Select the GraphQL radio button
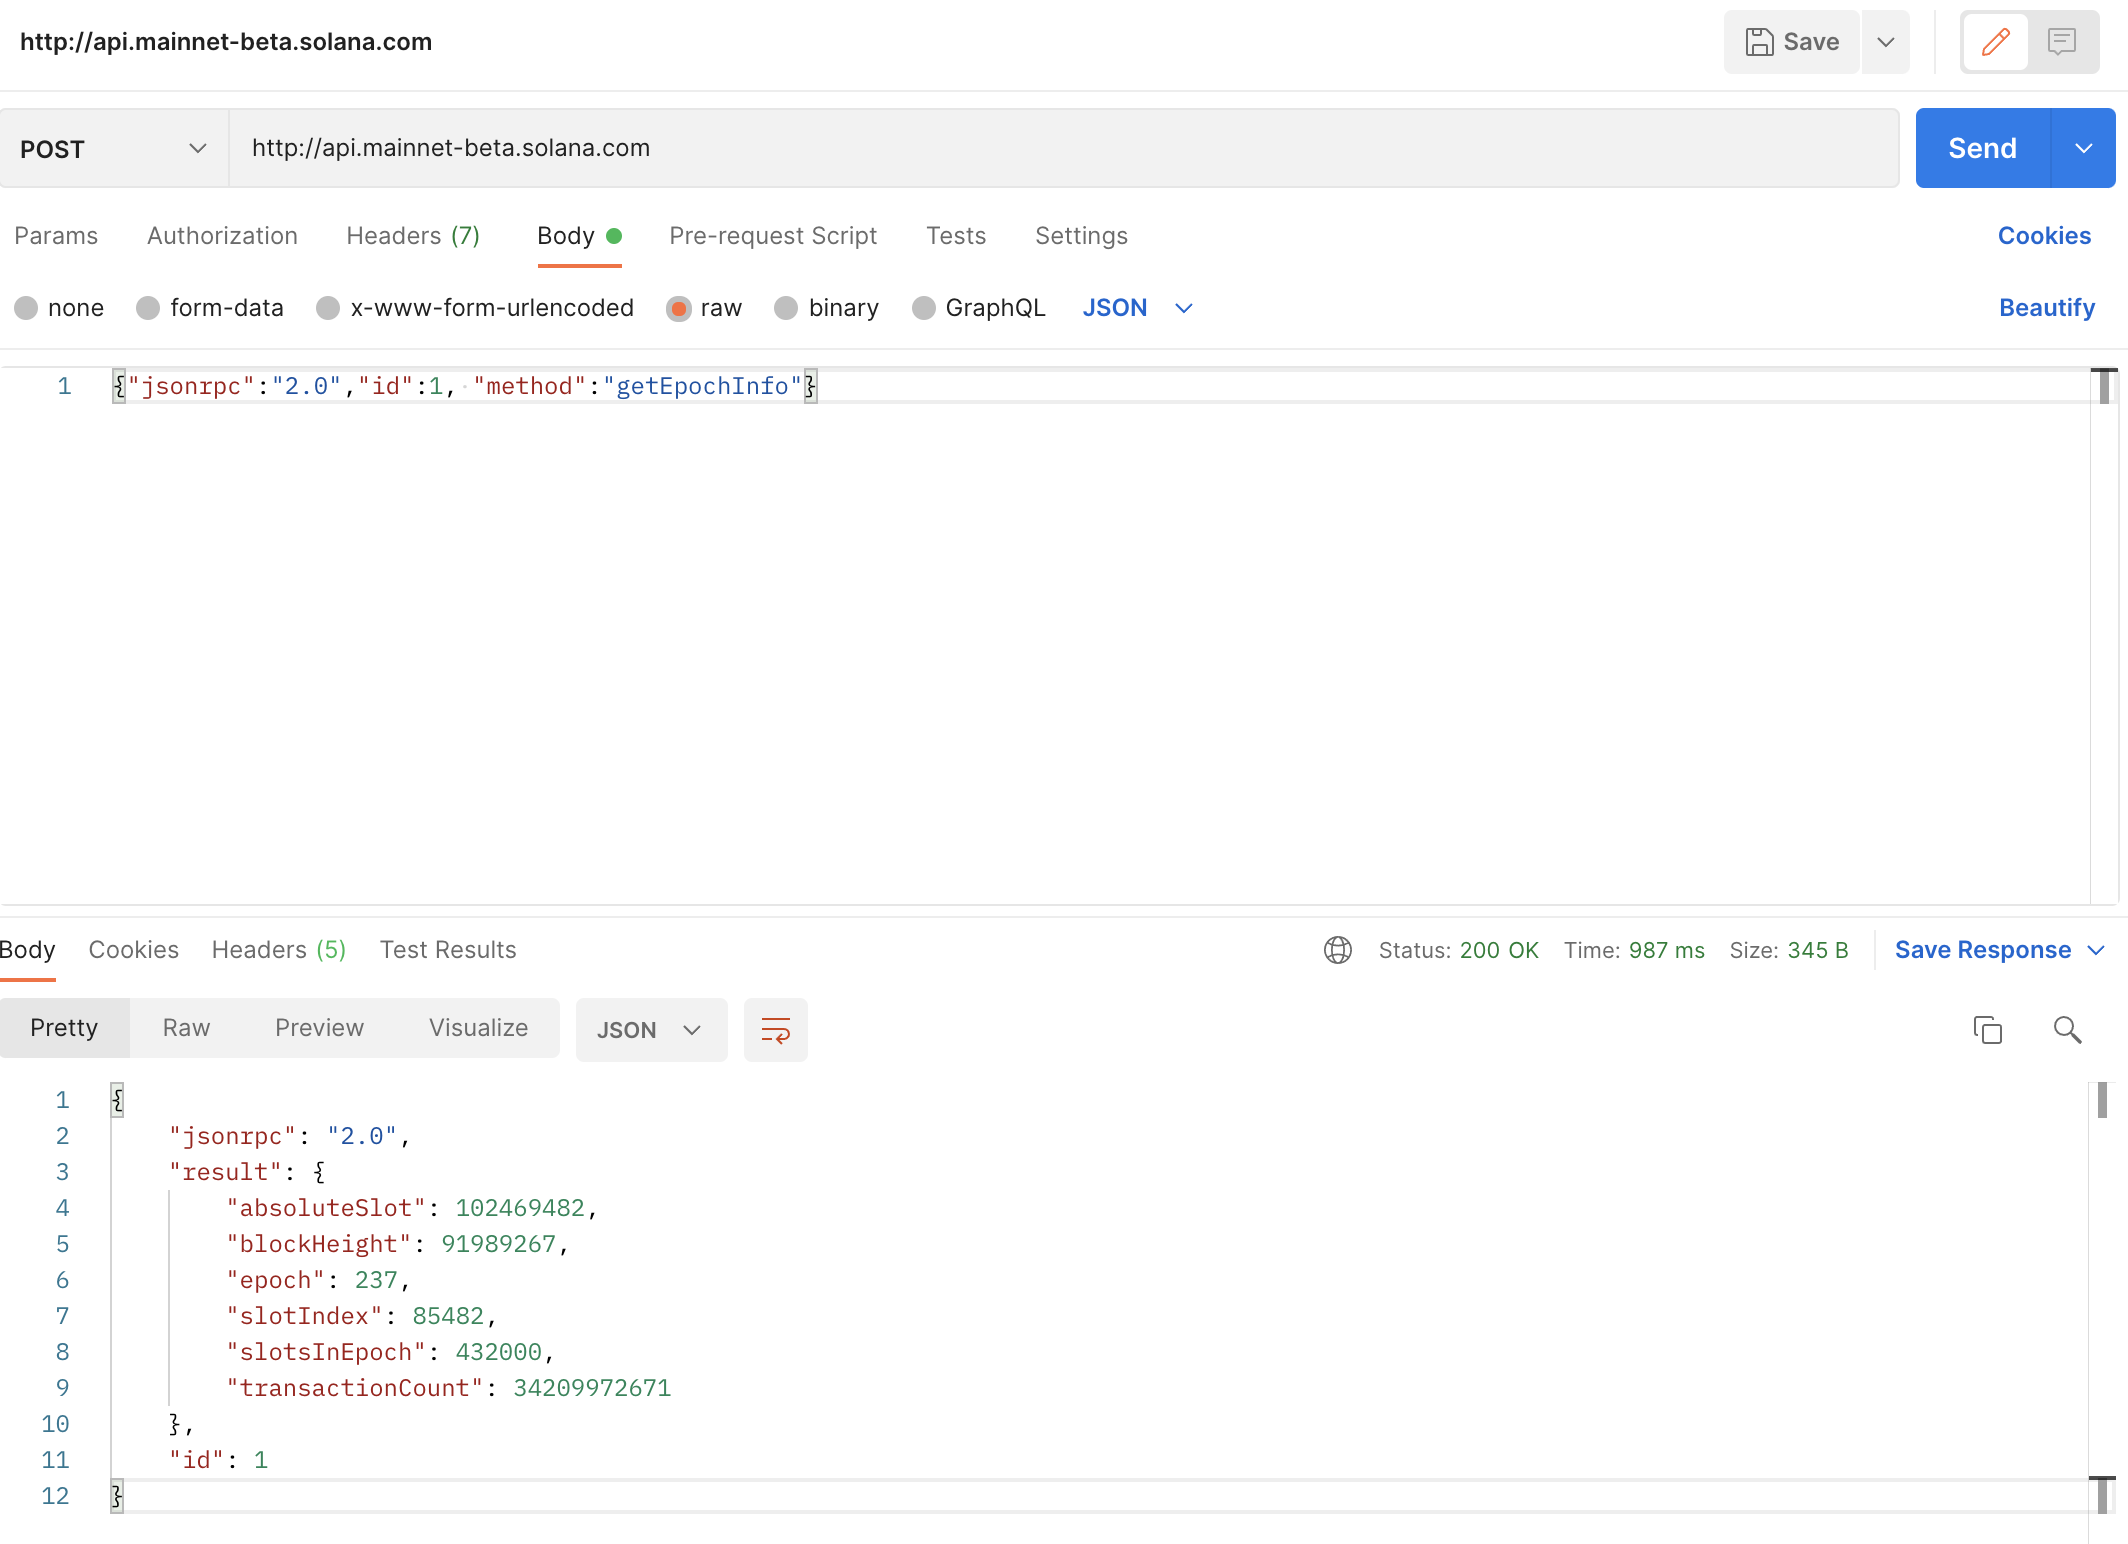The height and width of the screenshot is (1544, 2128). pyautogui.click(x=924, y=308)
